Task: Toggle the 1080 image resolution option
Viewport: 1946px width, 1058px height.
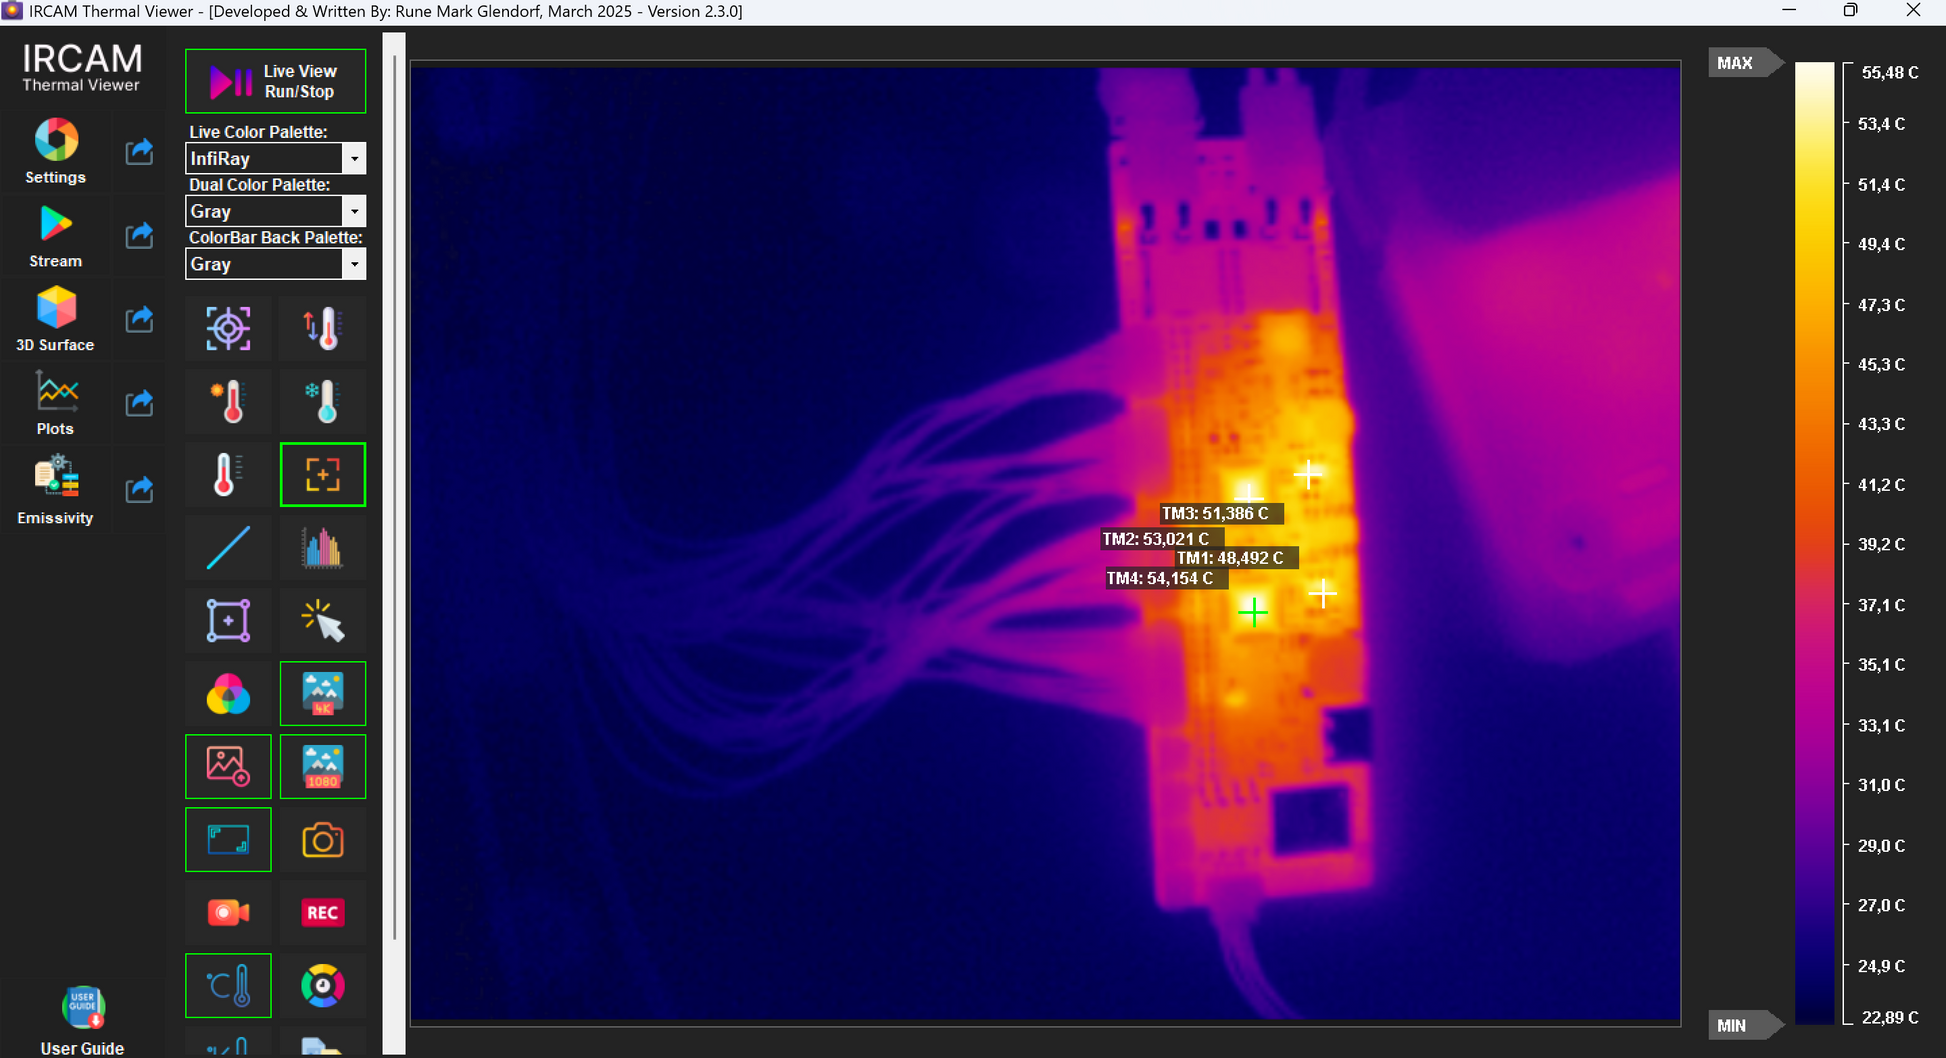Action: point(323,767)
